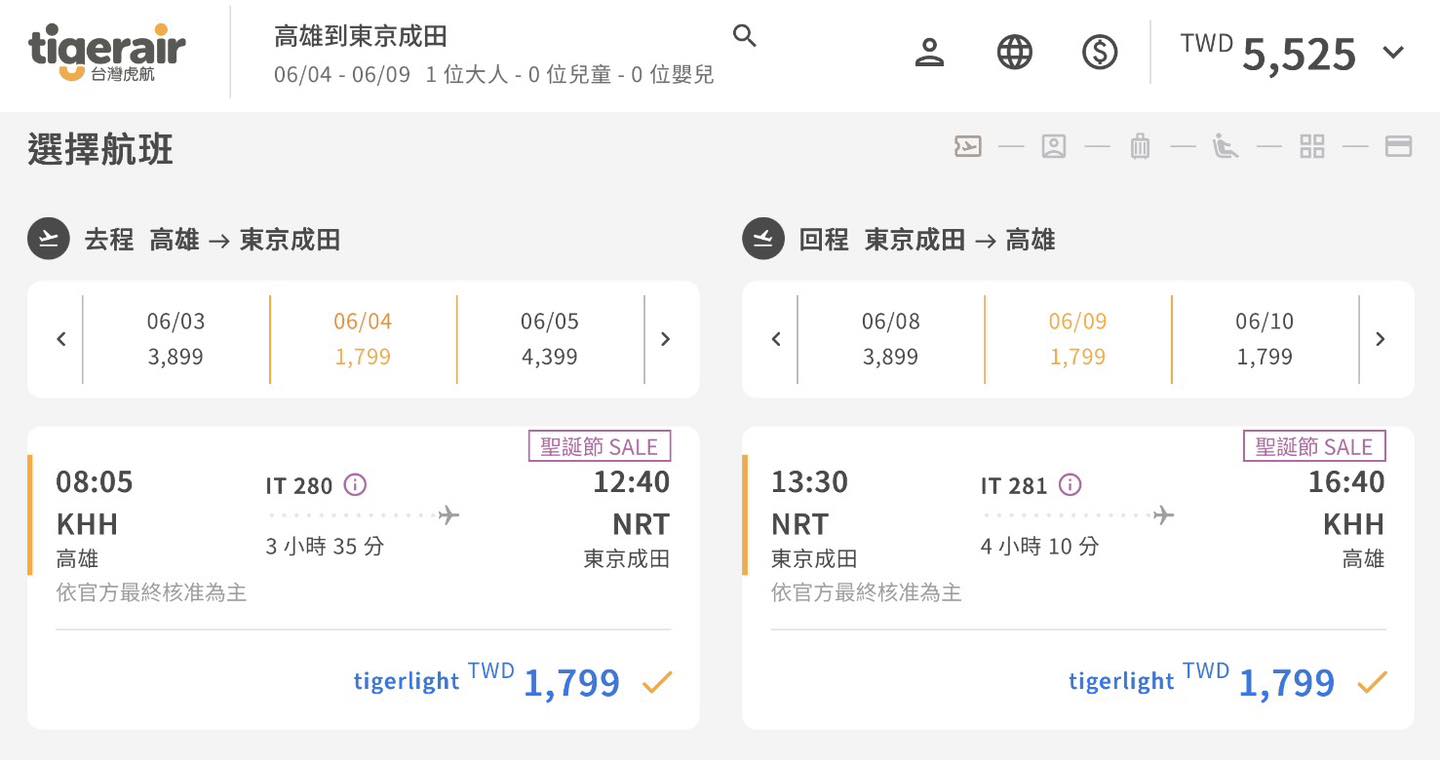The width and height of the screenshot is (1440, 760).
Task: Show earlier outbound dates with left arrow
Action: [61, 339]
